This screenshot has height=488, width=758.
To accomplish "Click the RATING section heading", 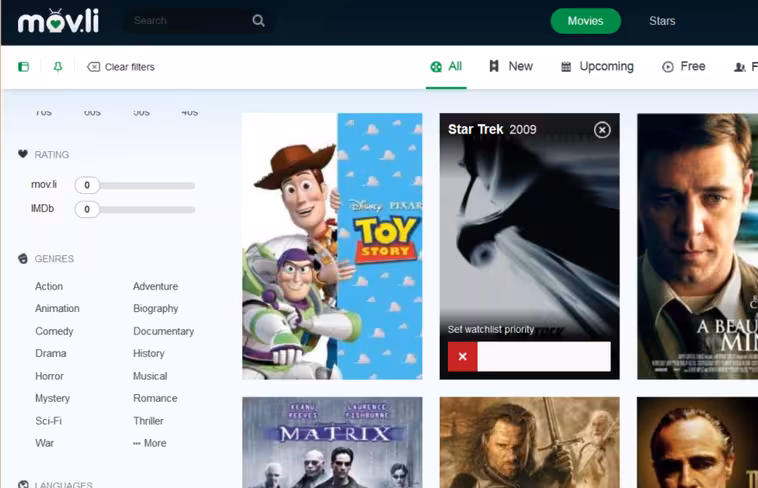I will [x=51, y=155].
